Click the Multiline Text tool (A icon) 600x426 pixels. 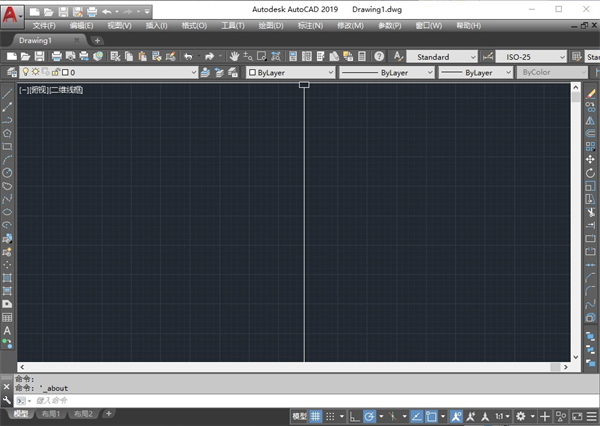click(x=8, y=330)
